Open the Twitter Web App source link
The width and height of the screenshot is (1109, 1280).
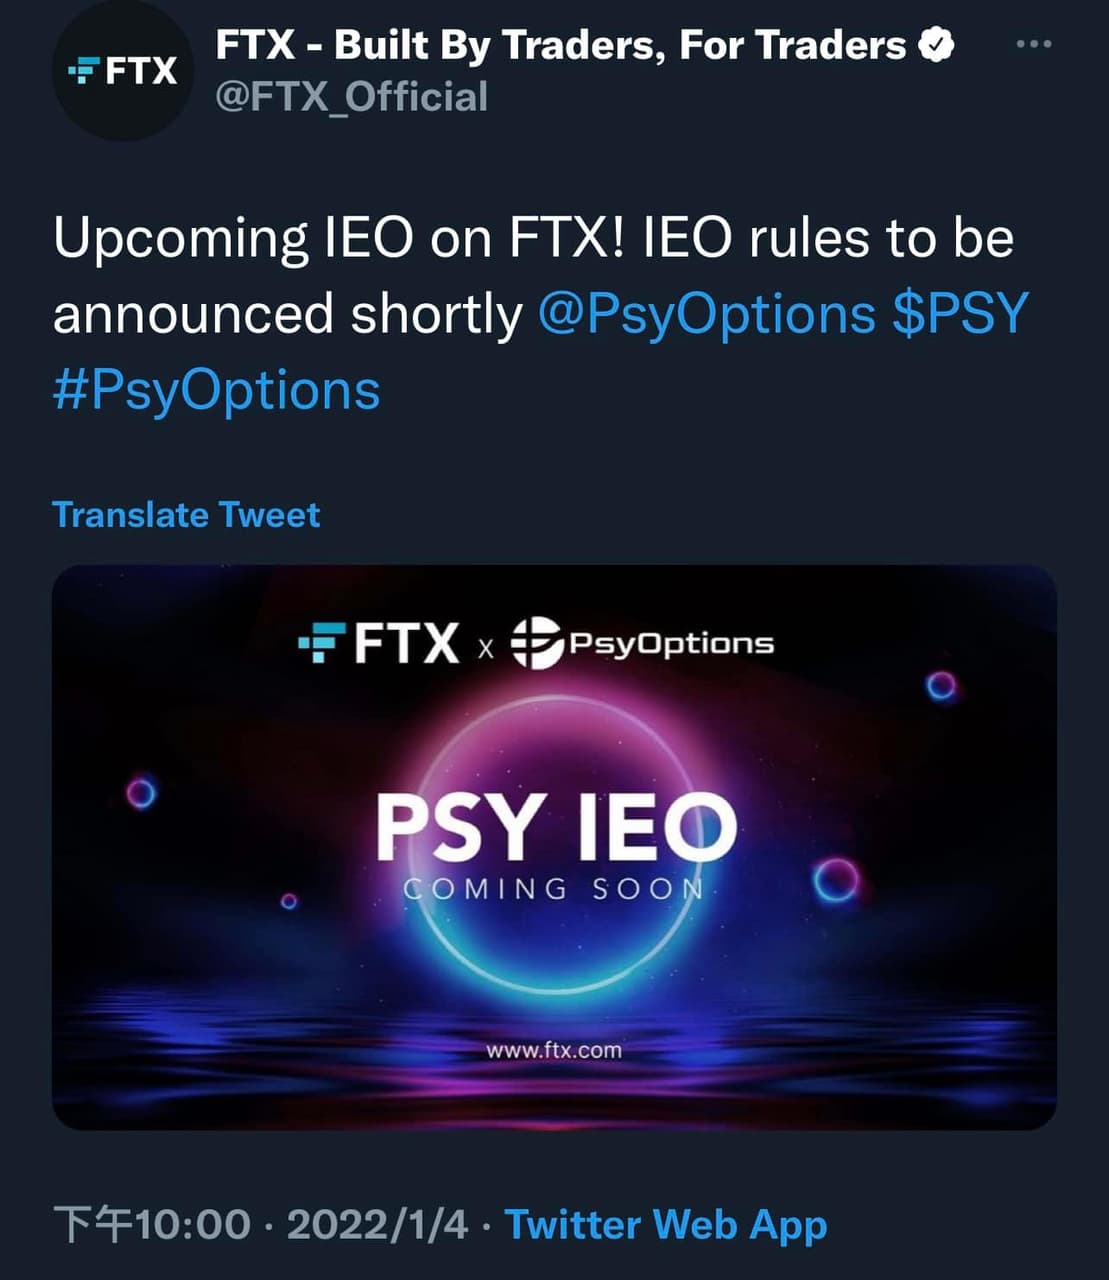point(665,1225)
